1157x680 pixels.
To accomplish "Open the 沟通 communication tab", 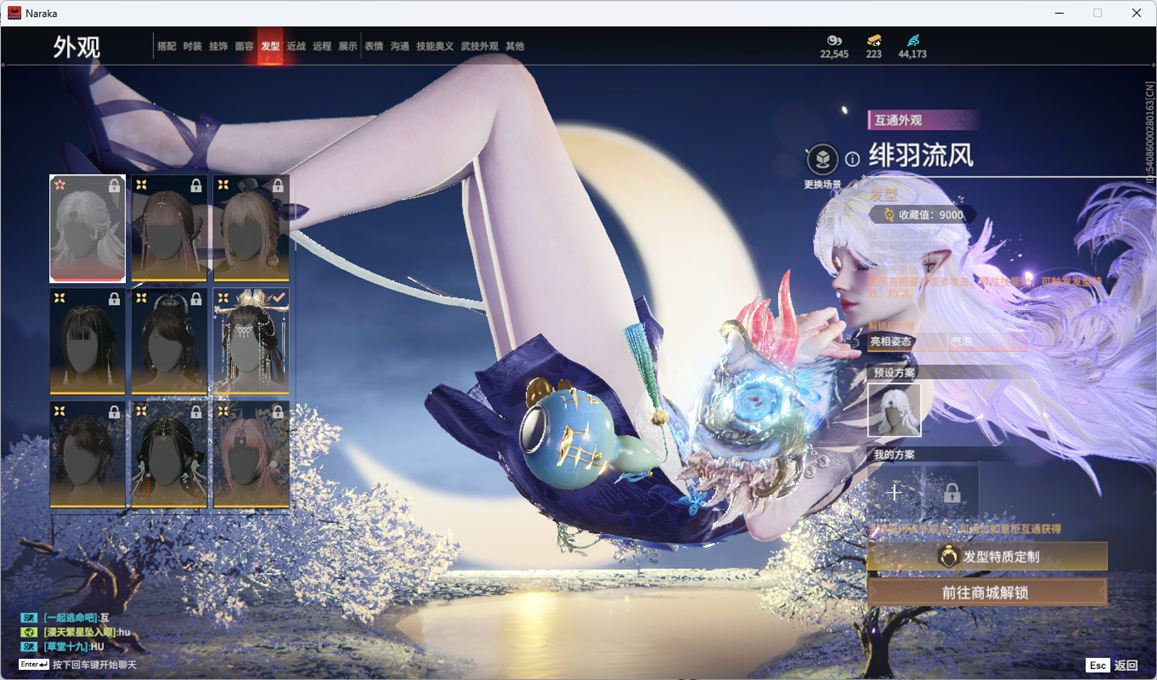I will (x=399, y=46).
